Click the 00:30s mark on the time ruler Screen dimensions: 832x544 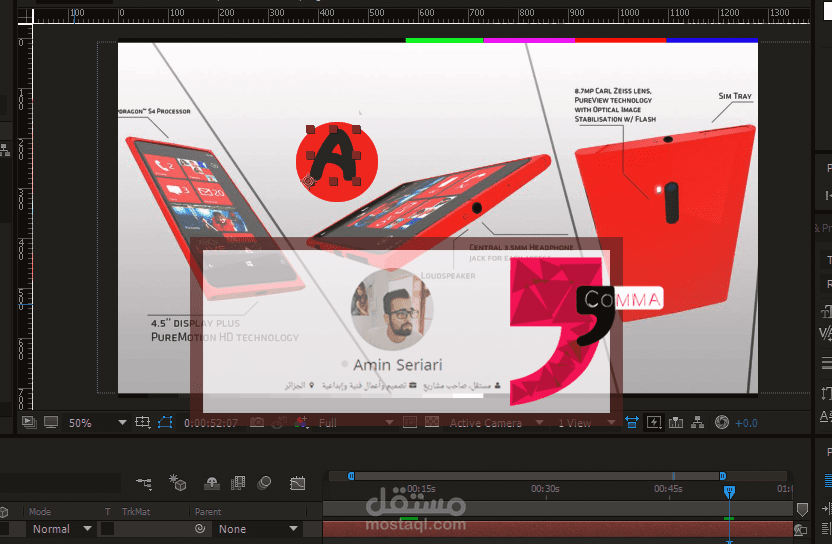click(545, 489)
